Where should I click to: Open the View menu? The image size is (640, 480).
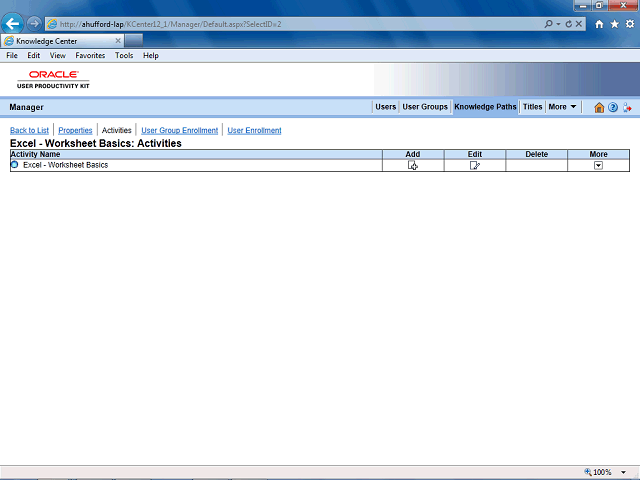58,56
